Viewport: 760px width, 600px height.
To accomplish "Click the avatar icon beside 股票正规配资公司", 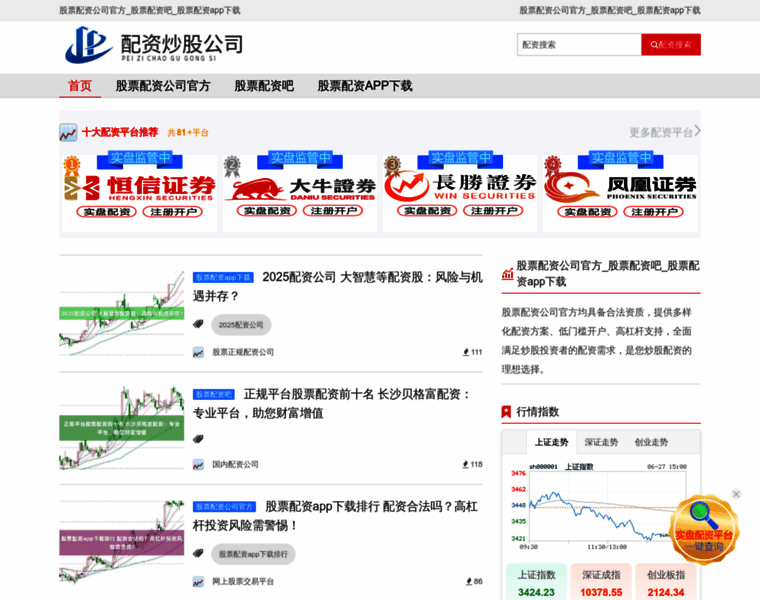I will (x=198, y=352).
